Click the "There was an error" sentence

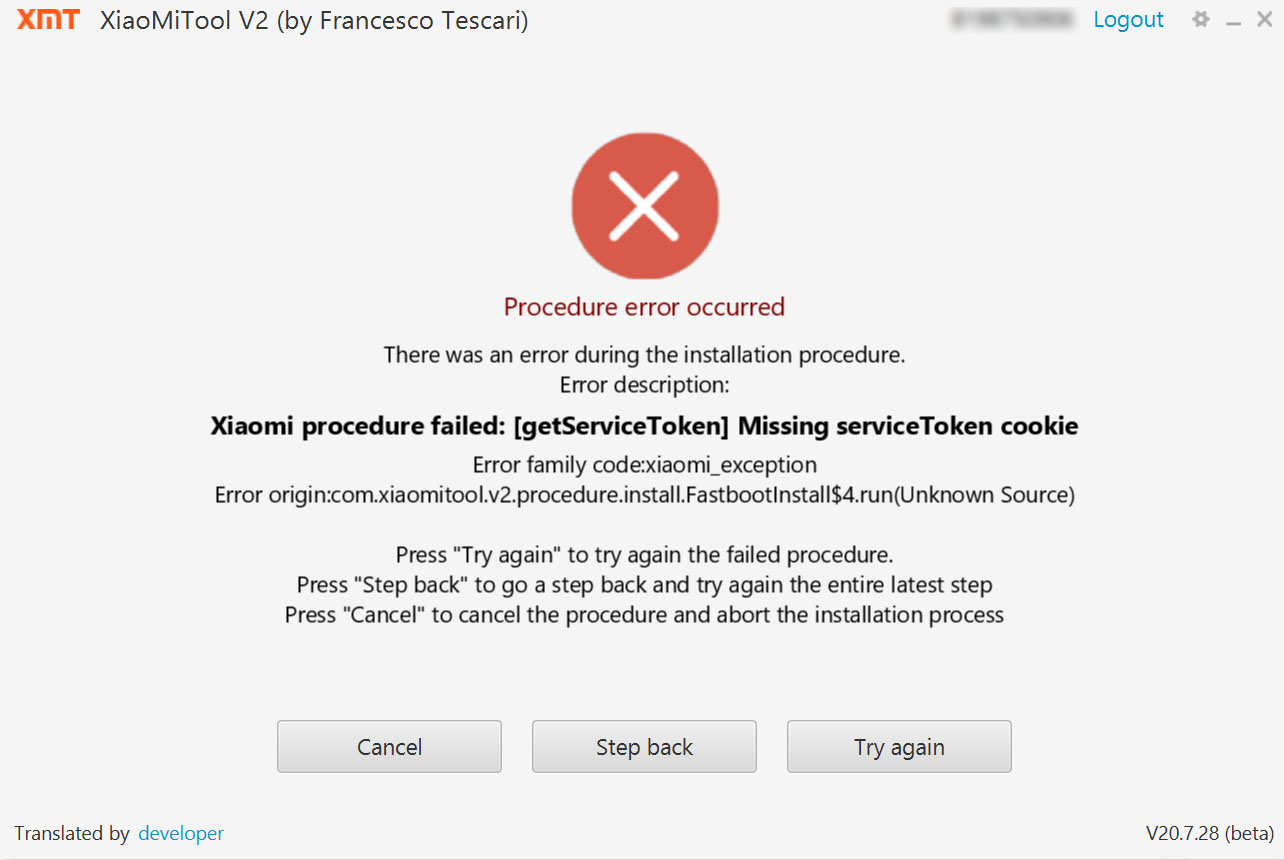tap(644, 355)
